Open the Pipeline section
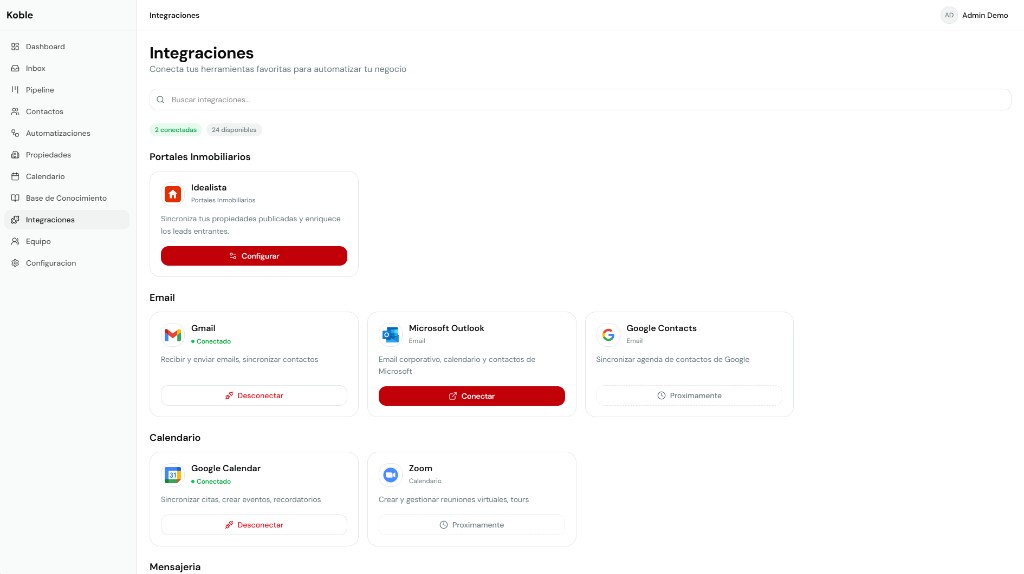This screenshot has height=574, width=1024. (x=40, y=90)
